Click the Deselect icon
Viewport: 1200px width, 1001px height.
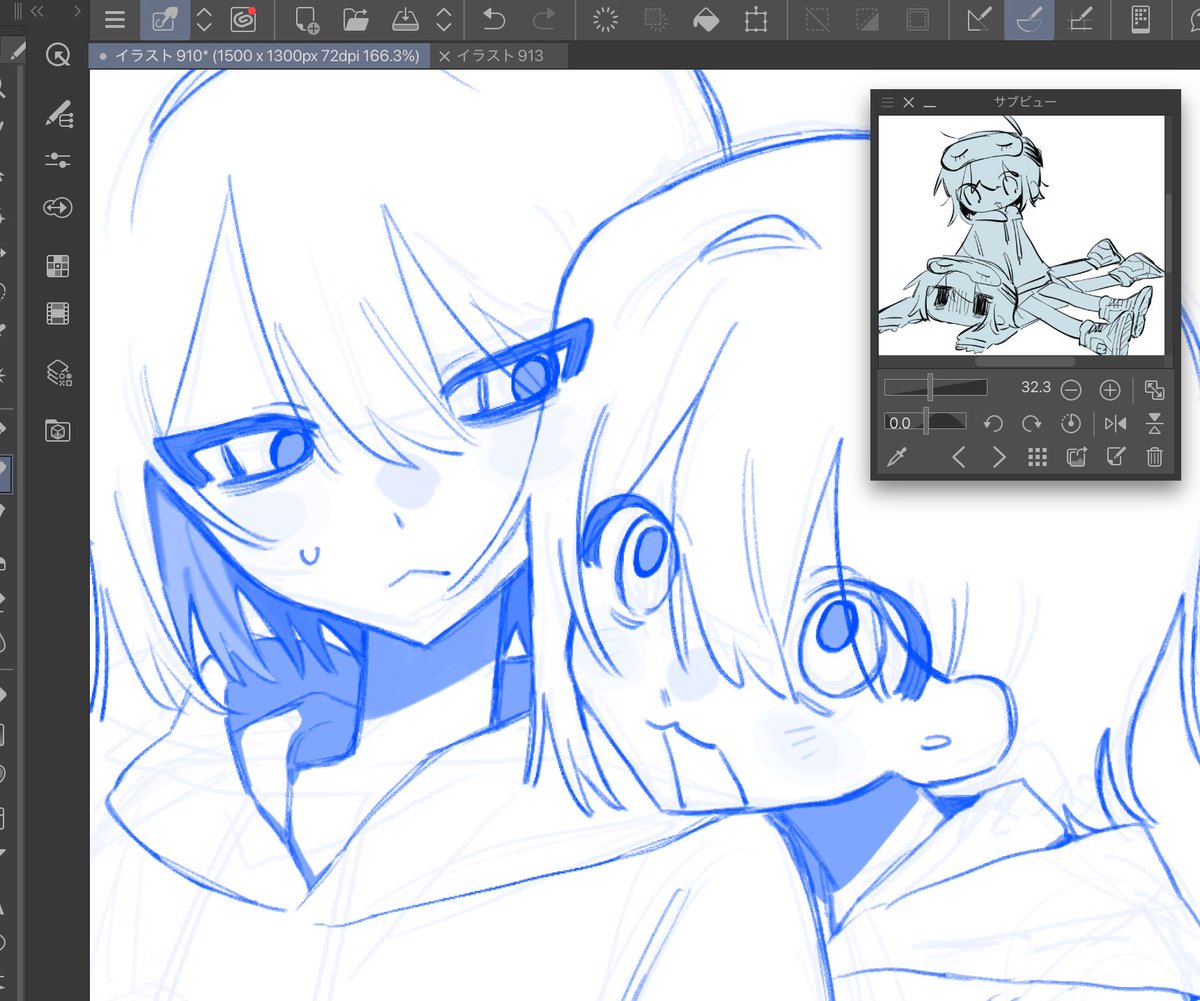[818, 20]
